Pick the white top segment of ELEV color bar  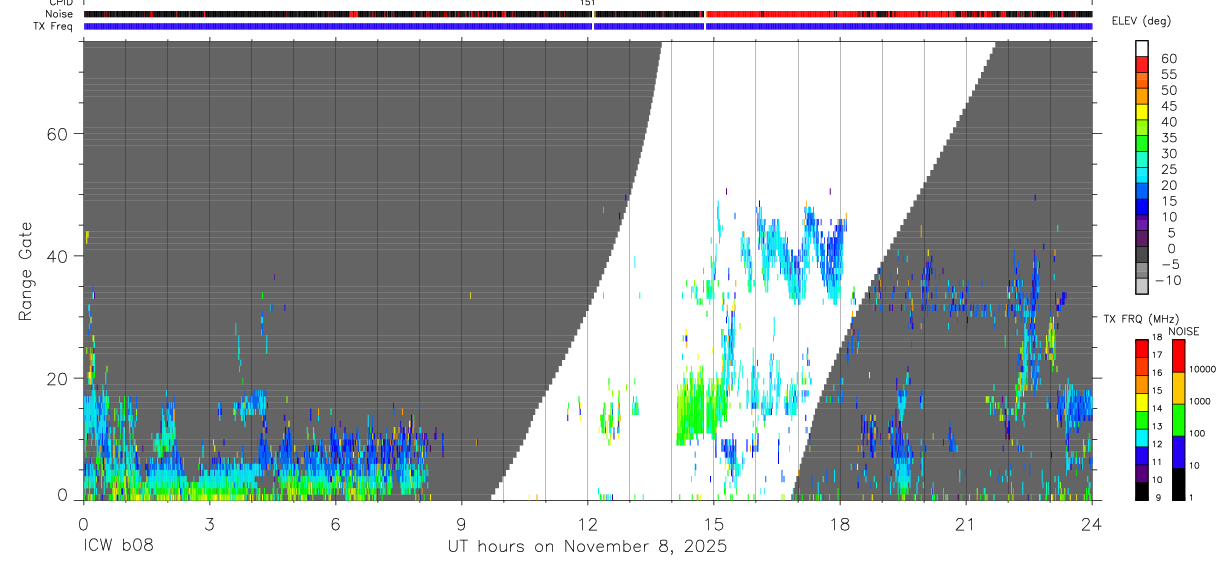click(1142, 47)
